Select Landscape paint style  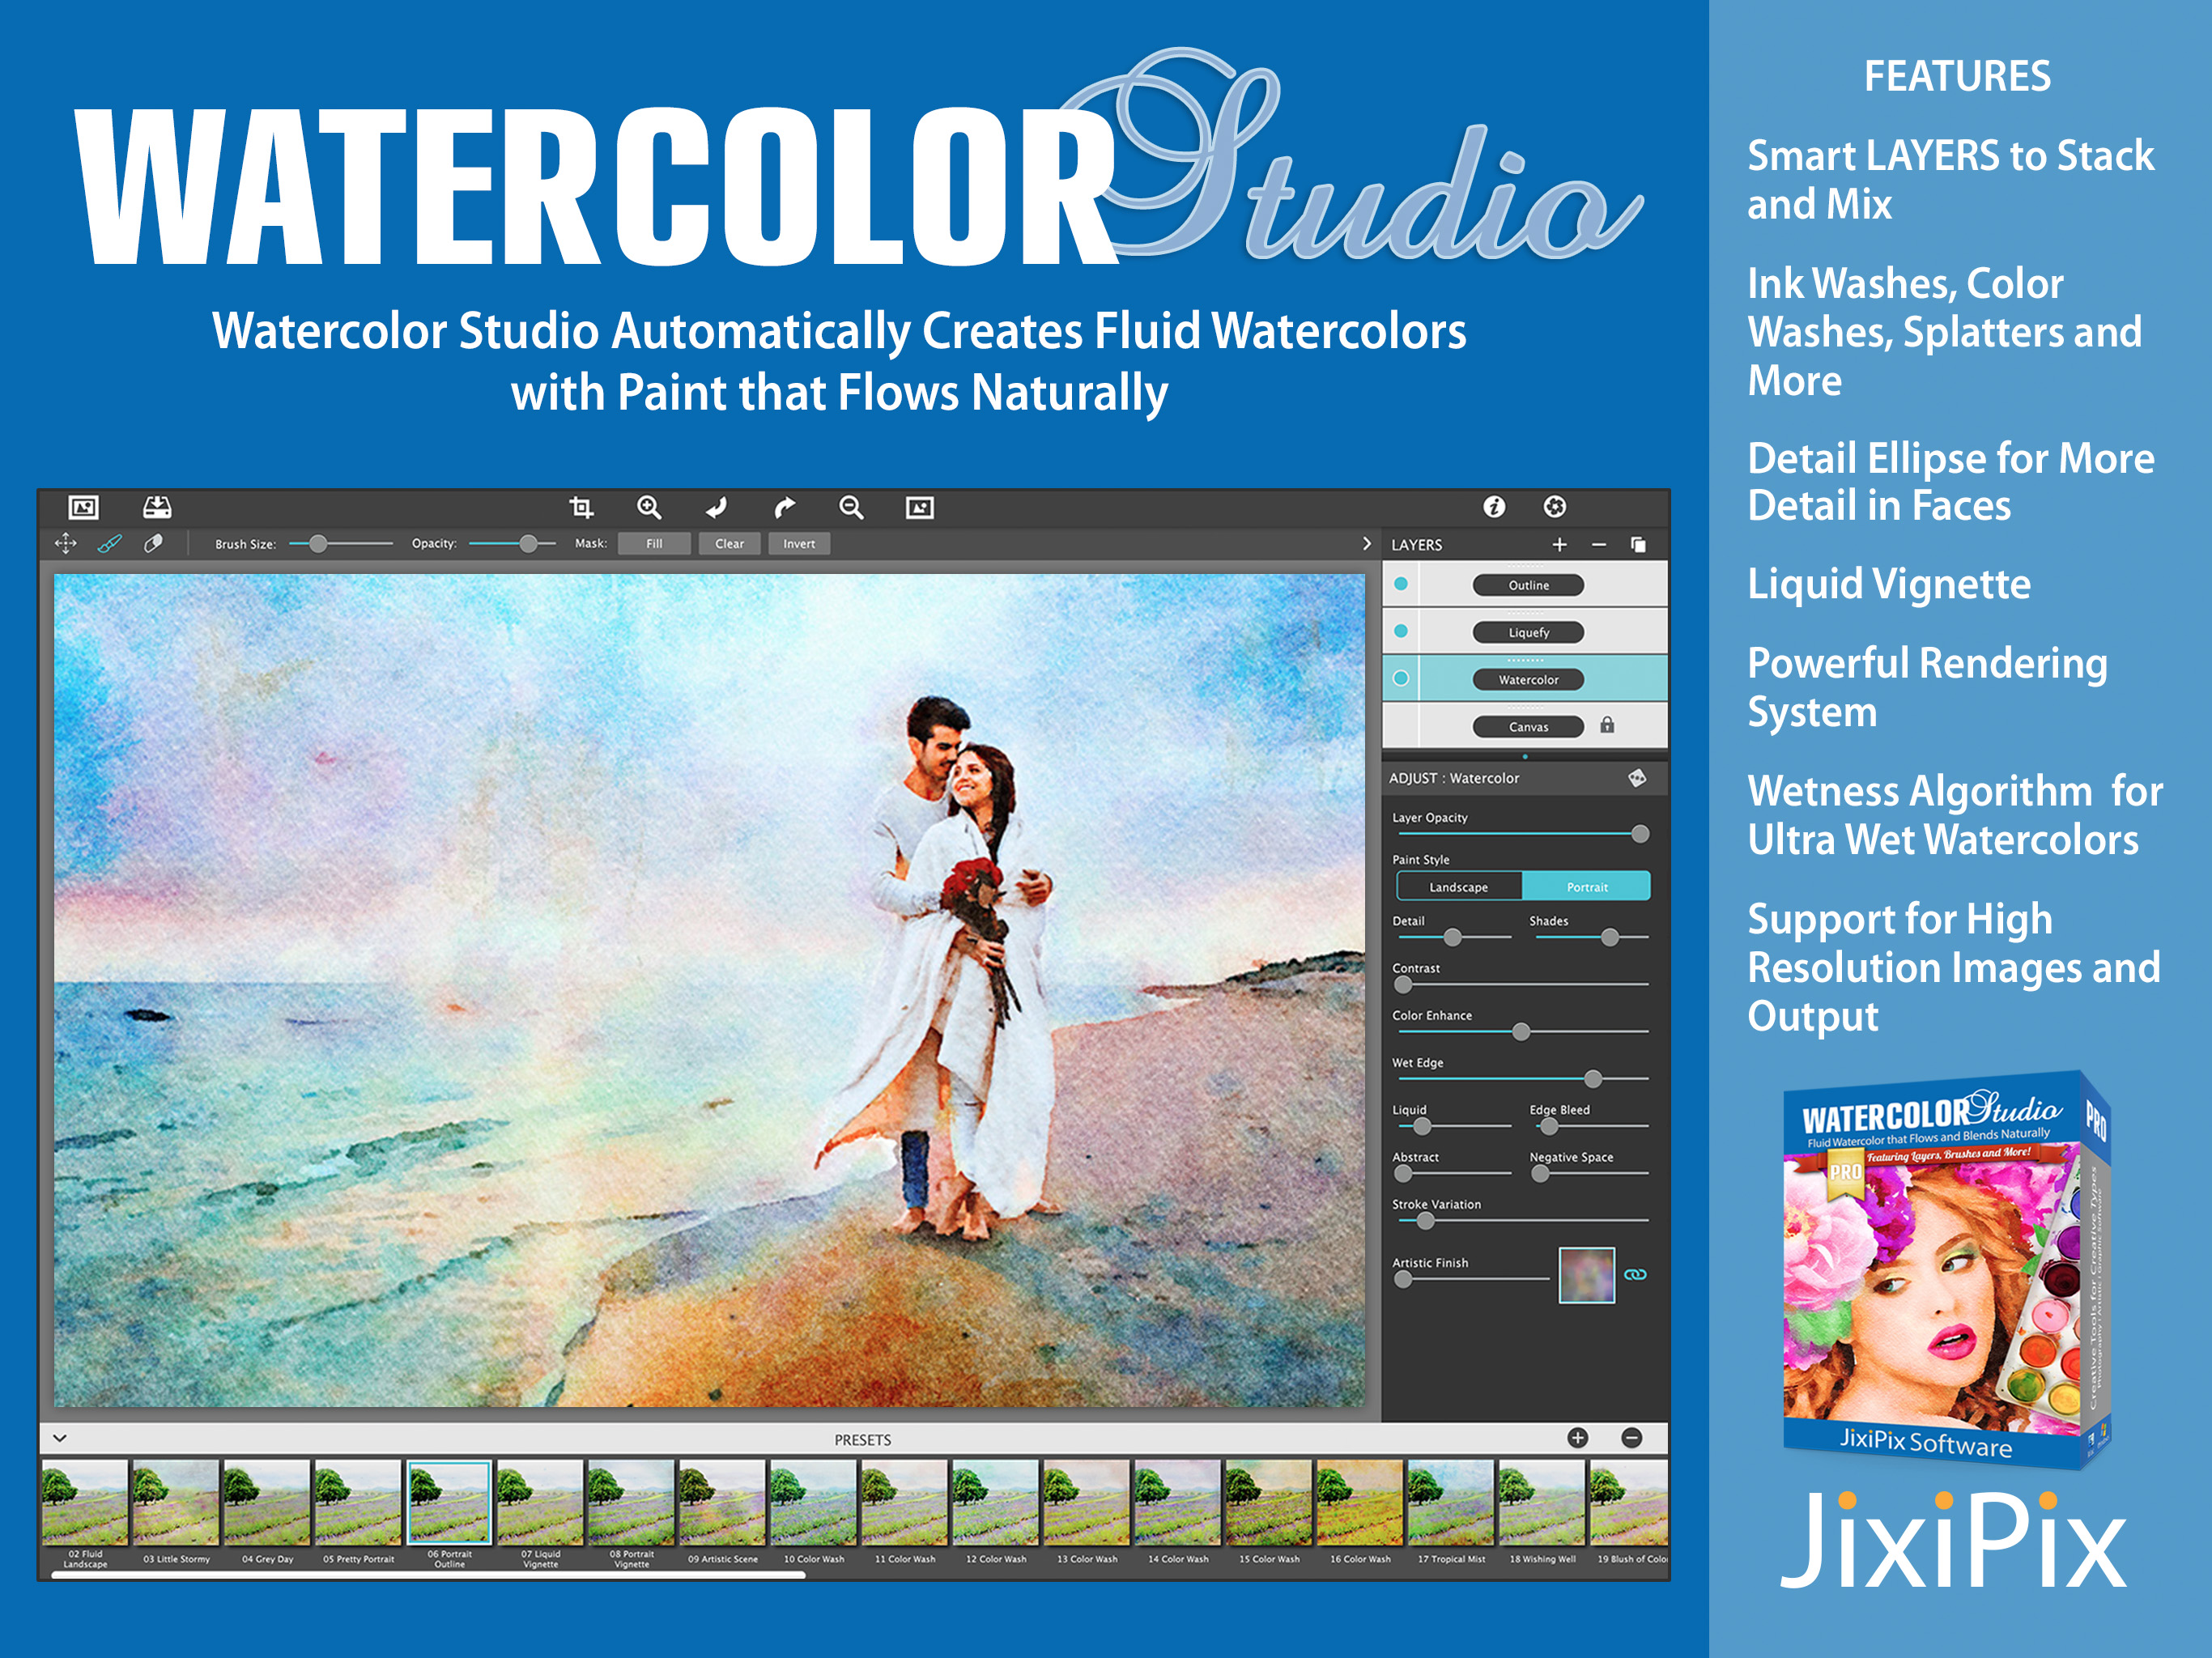pyautogui.click(x=1458, y=887)
